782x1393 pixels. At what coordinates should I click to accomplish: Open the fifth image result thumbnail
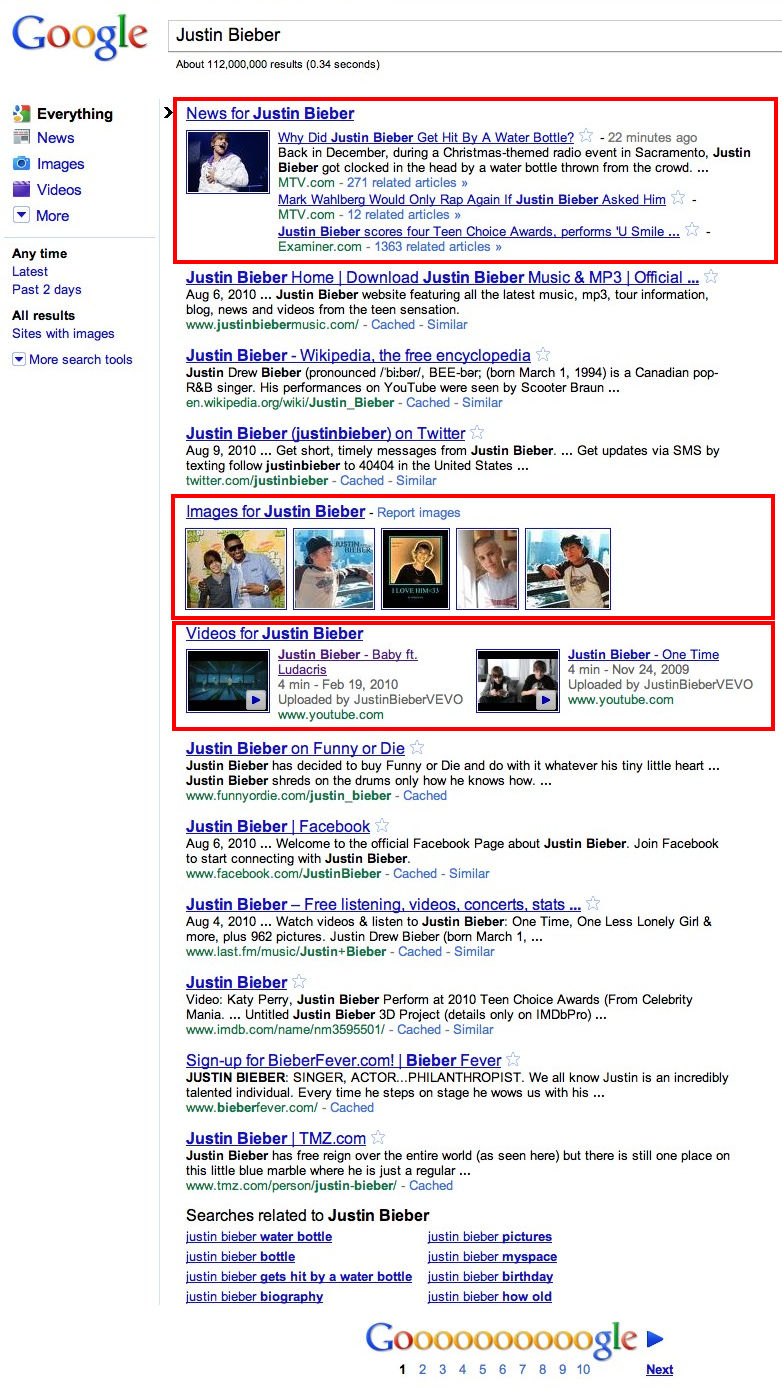tap(568, 569)
